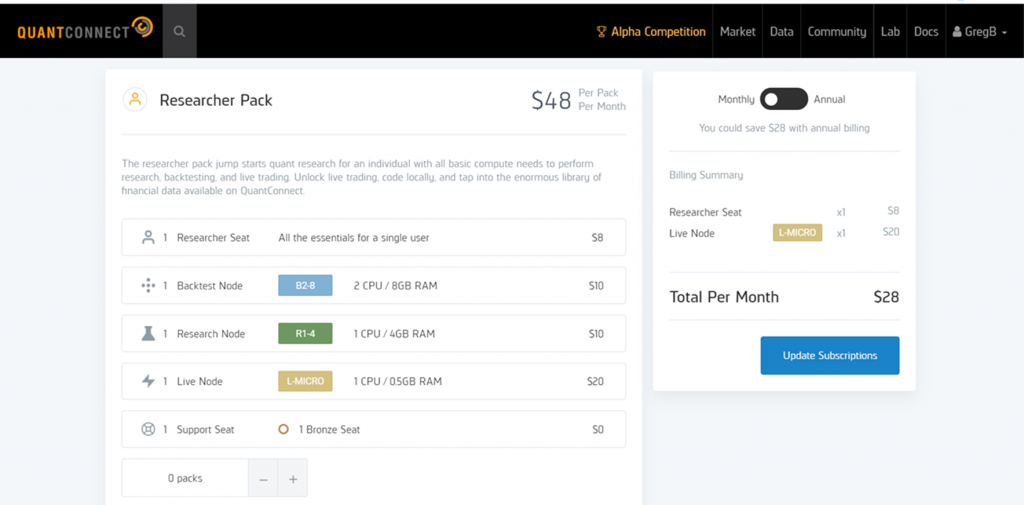The height and width of the screenshot is (505, 1024).
Task: Click the packs quantity field
Action: pos(185,478)
